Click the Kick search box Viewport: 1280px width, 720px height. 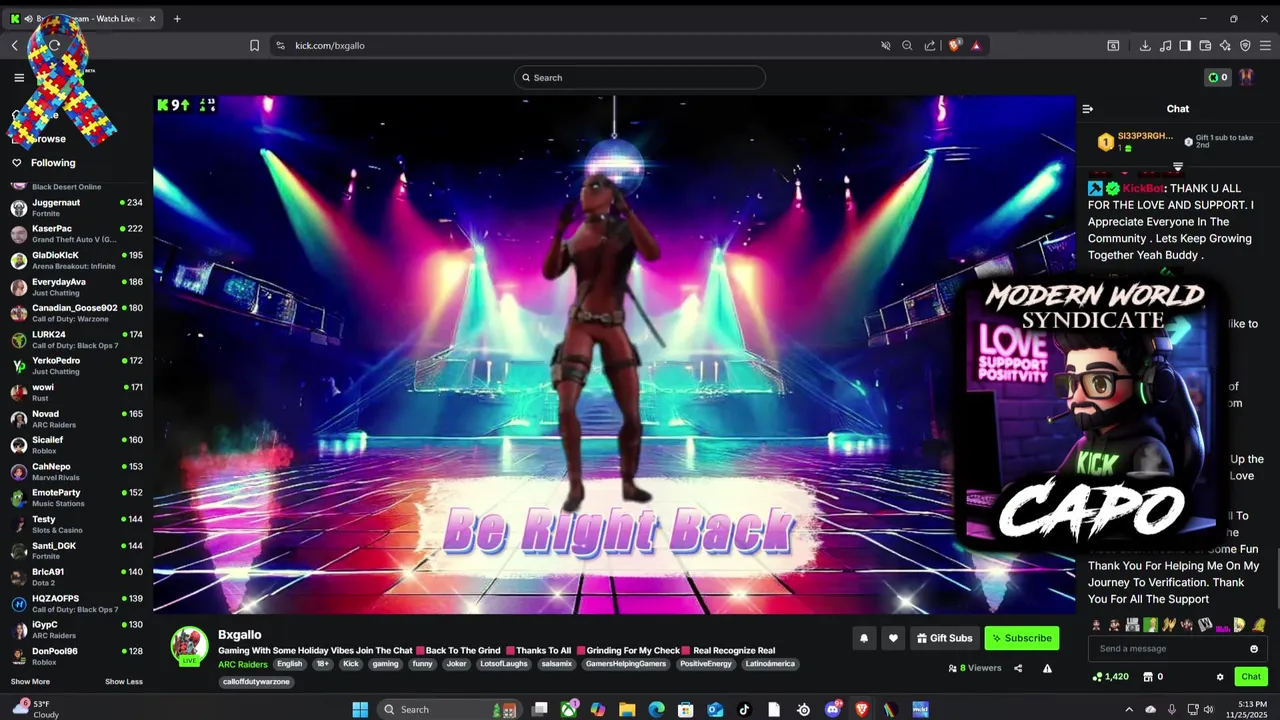point(640,77)
